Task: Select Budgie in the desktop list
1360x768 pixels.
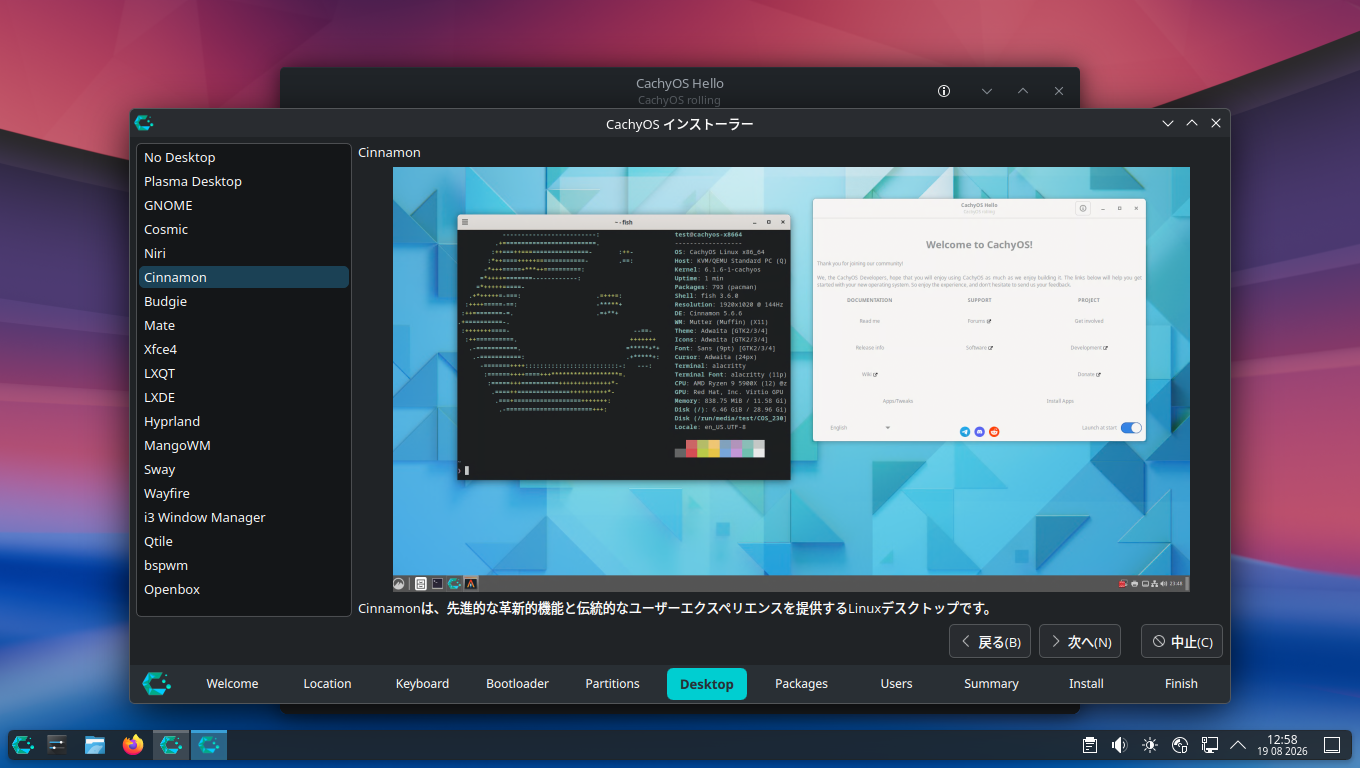Action: [244, 301]
